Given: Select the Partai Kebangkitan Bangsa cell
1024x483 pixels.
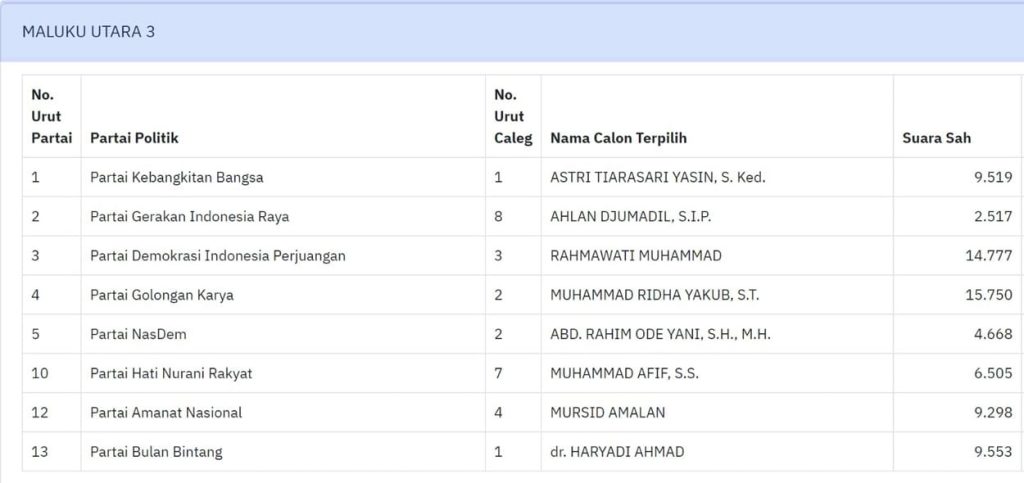Looking at the screenshot, I should click(176, 177).
